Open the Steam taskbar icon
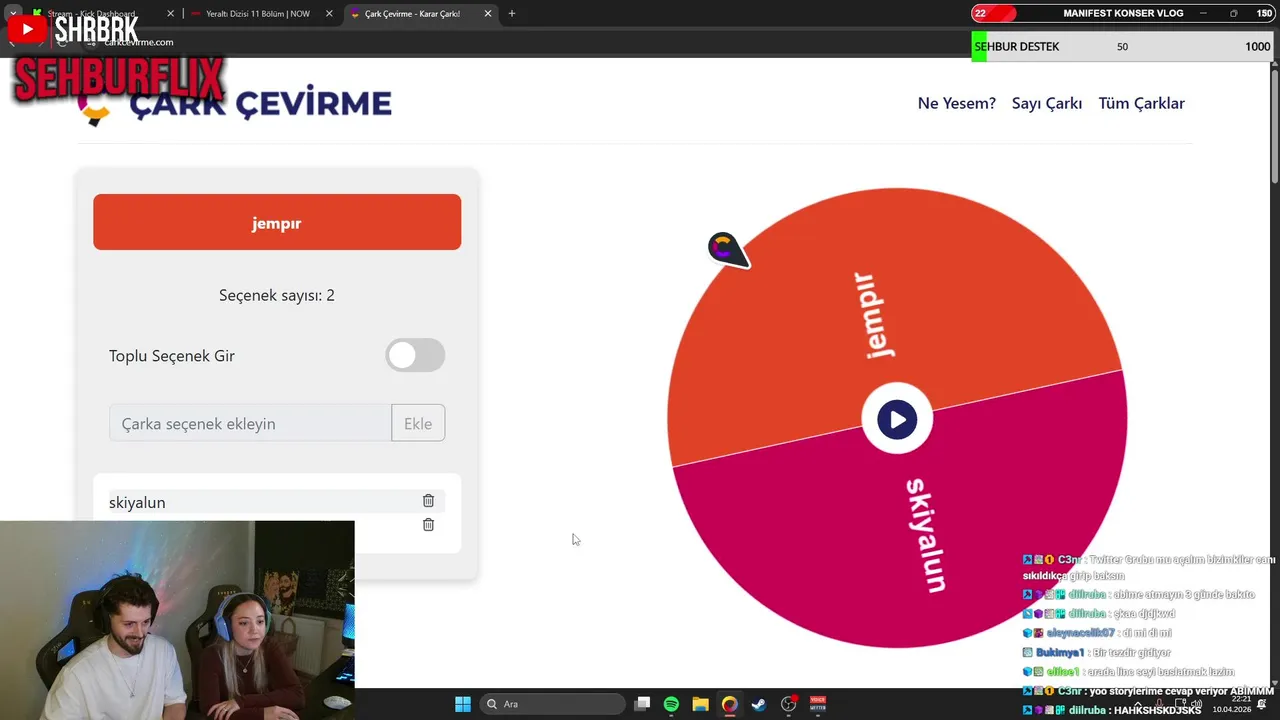 pyautogui.click(x=759, y=704)
